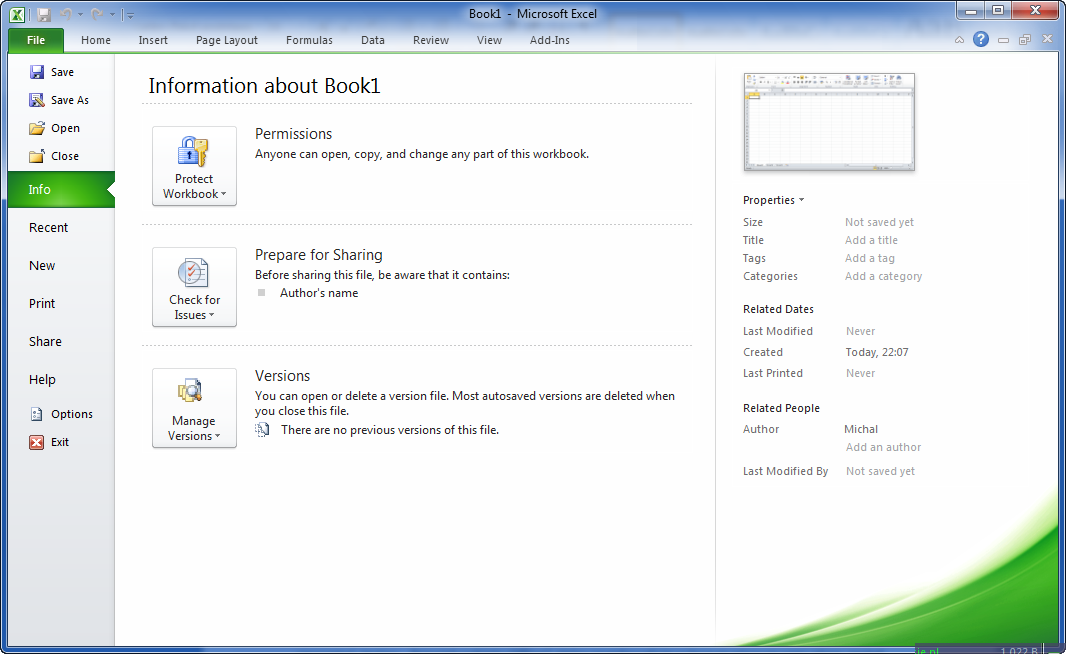Viewport: 1066px width, 654px height.
Task: Click the workbook minimize icon beside Help
Action: click(1003, 40)
